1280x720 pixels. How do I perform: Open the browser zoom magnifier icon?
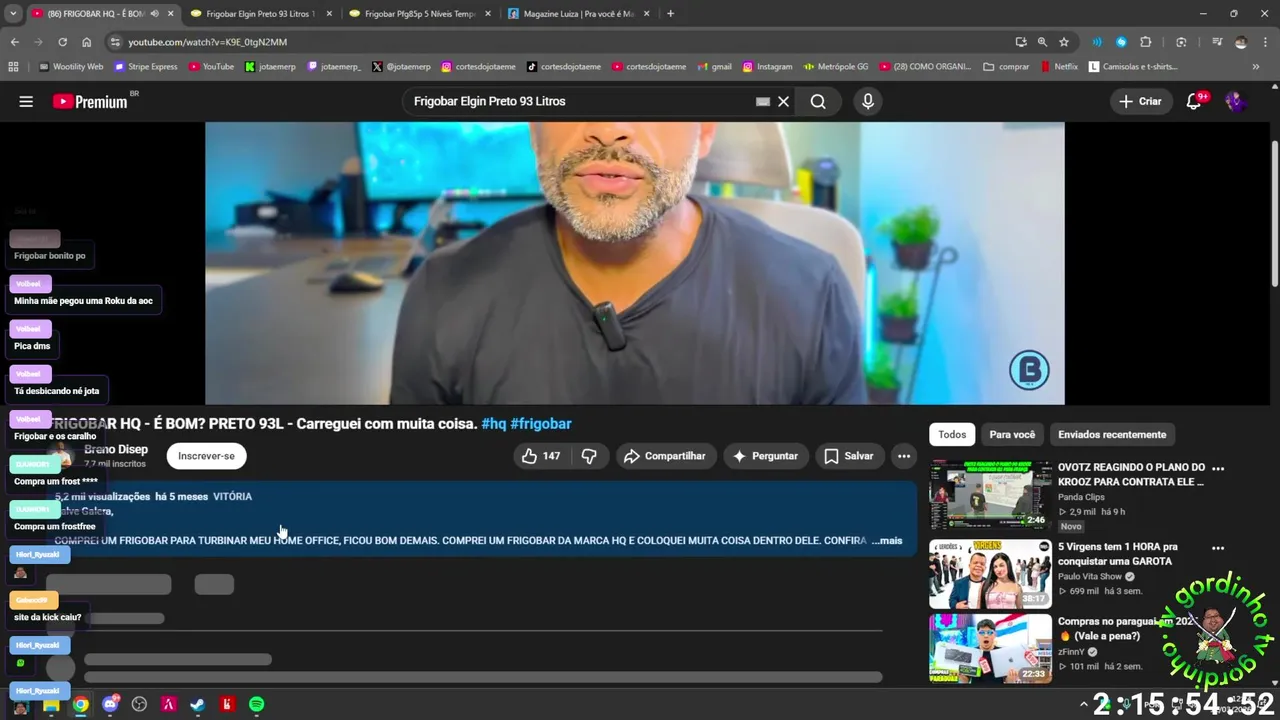1042,42
